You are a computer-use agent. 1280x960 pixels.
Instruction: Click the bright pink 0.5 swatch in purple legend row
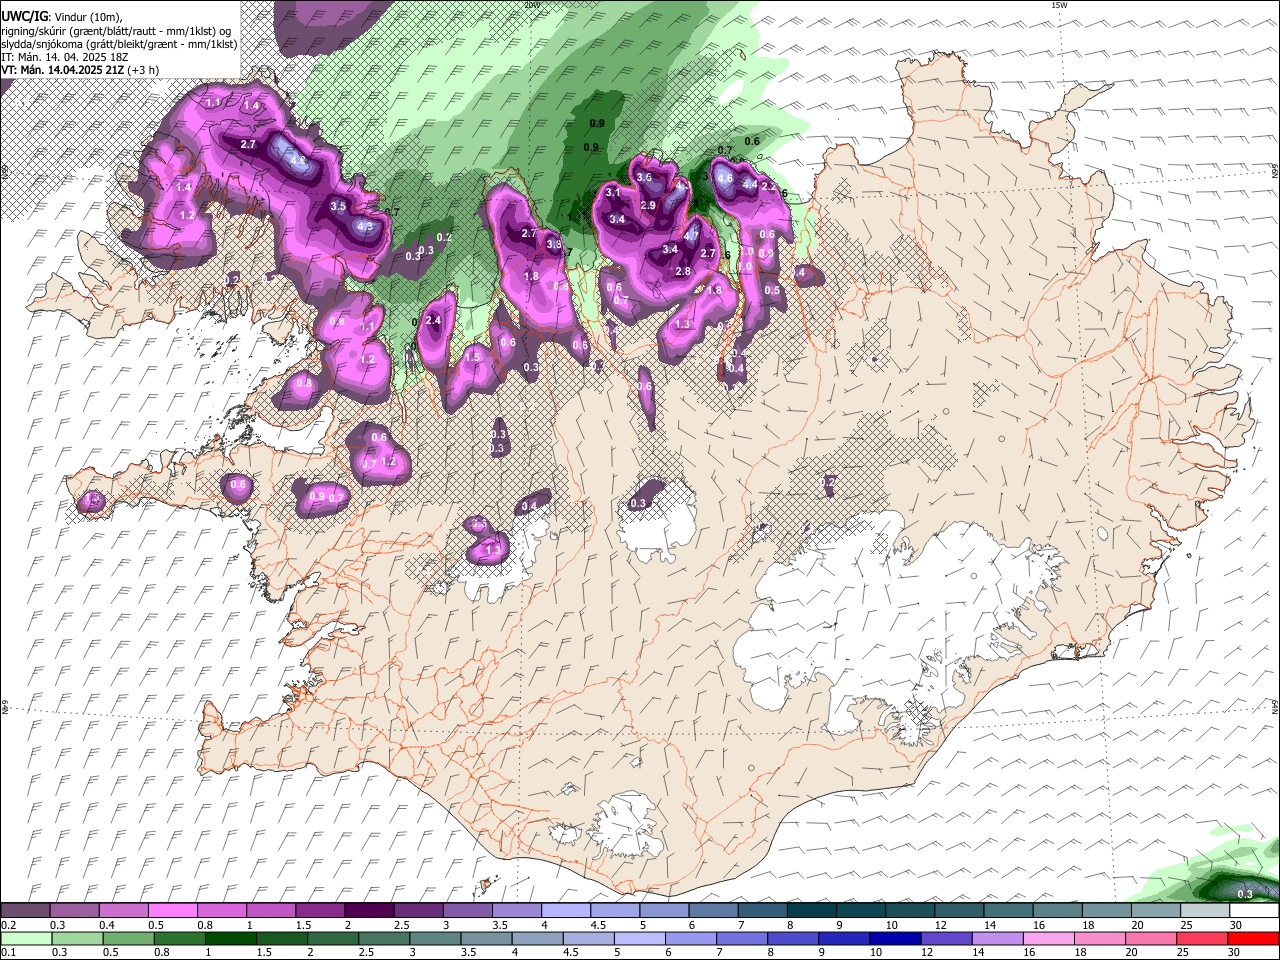[x=172, y=911]
